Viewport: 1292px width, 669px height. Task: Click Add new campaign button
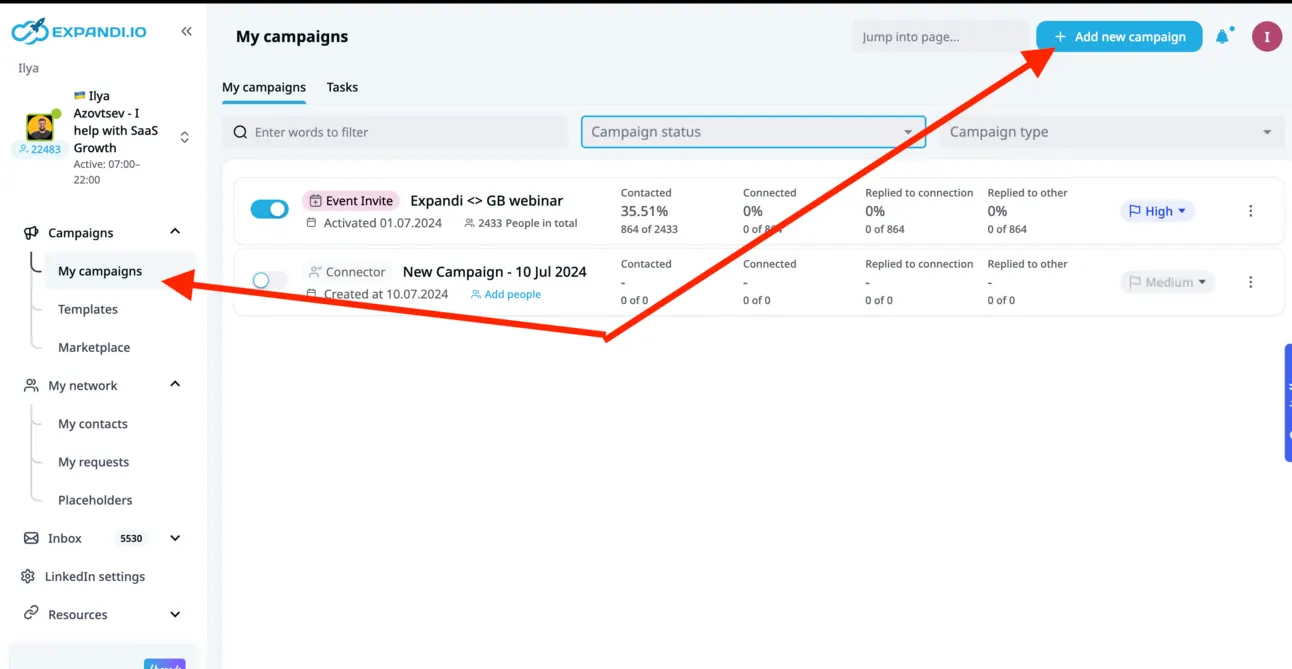(1119, 37)
